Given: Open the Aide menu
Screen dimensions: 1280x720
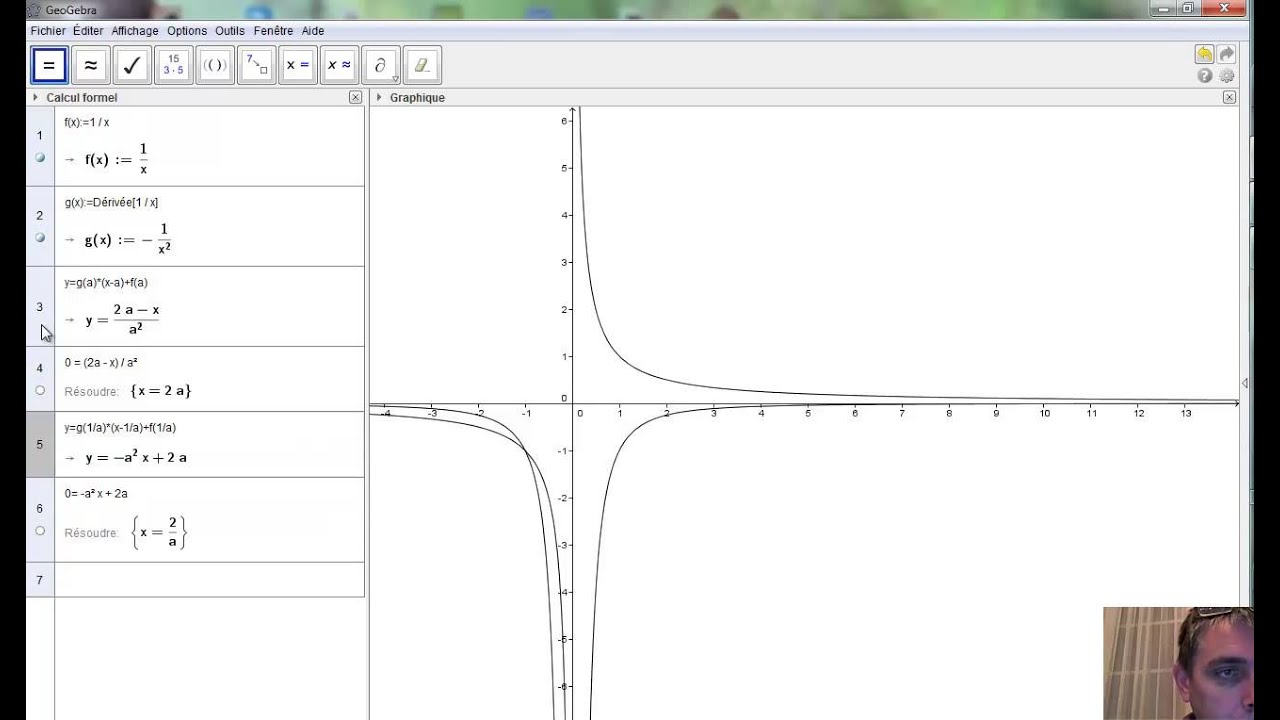Looking at the screenshot, I should (313, 31).
